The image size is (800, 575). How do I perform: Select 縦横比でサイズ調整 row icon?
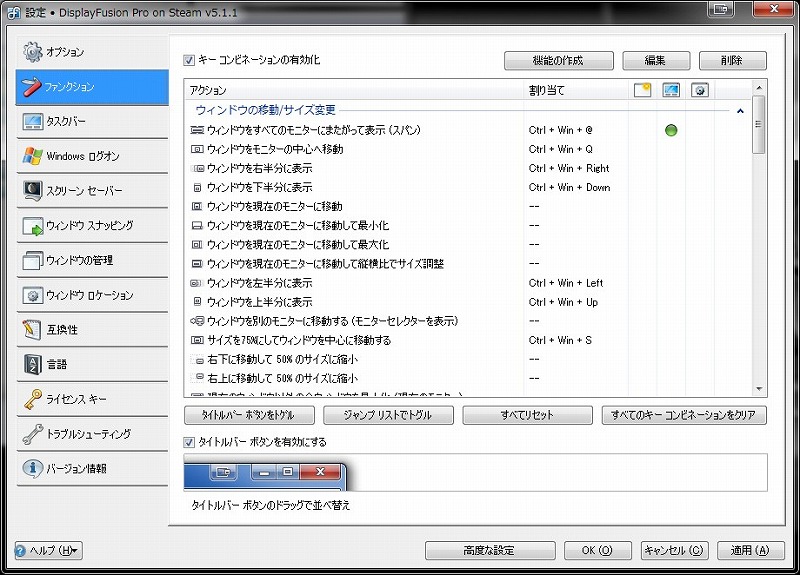pos(197,264)
